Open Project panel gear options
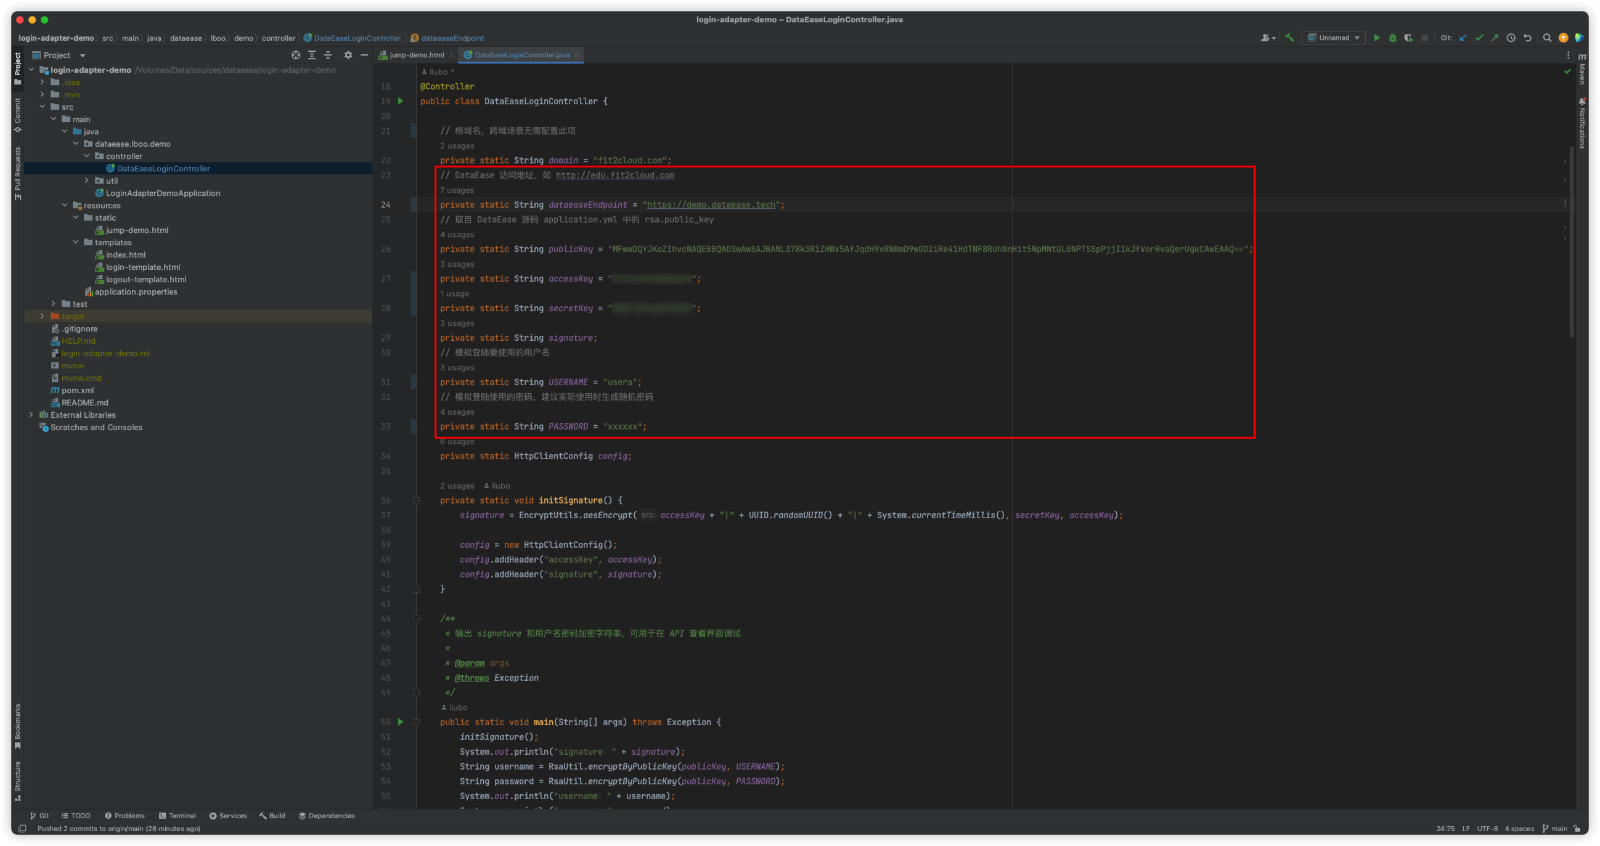This screenshot has width=1600, height=846. click(348, 55)
